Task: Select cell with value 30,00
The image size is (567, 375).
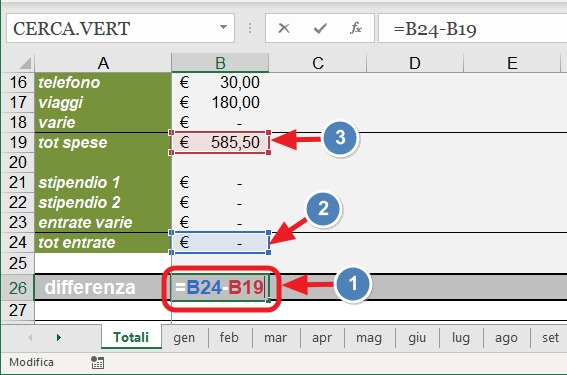Action: coord(220,82)
